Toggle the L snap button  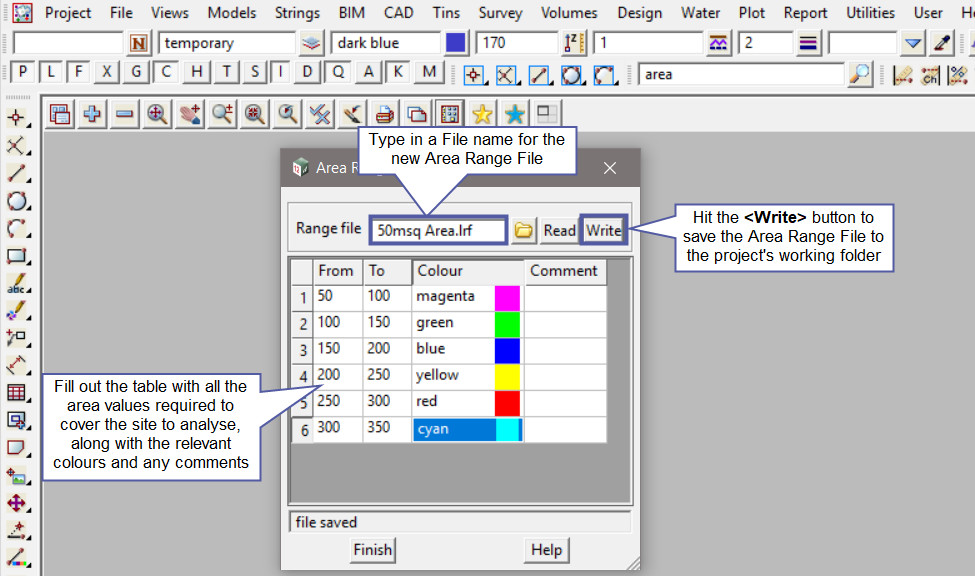(50, 72)
